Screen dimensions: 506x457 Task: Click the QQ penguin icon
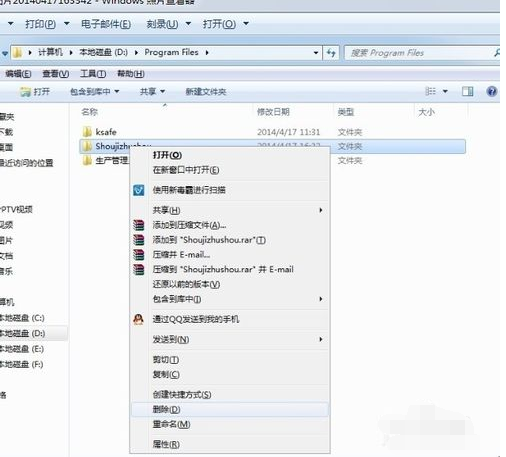pos(138,319)
